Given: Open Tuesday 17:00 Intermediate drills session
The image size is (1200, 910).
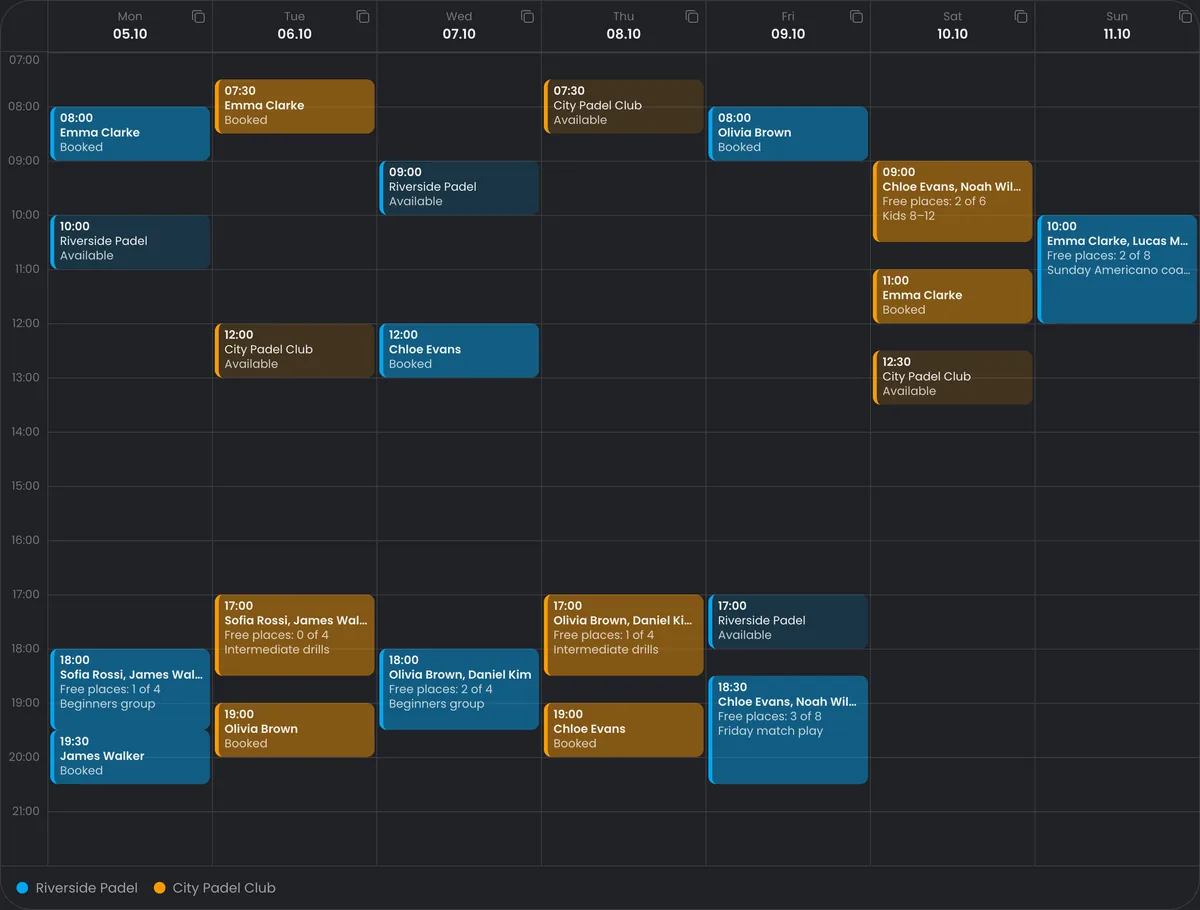Looking at the screenshot, I should [x=295, y=635].
